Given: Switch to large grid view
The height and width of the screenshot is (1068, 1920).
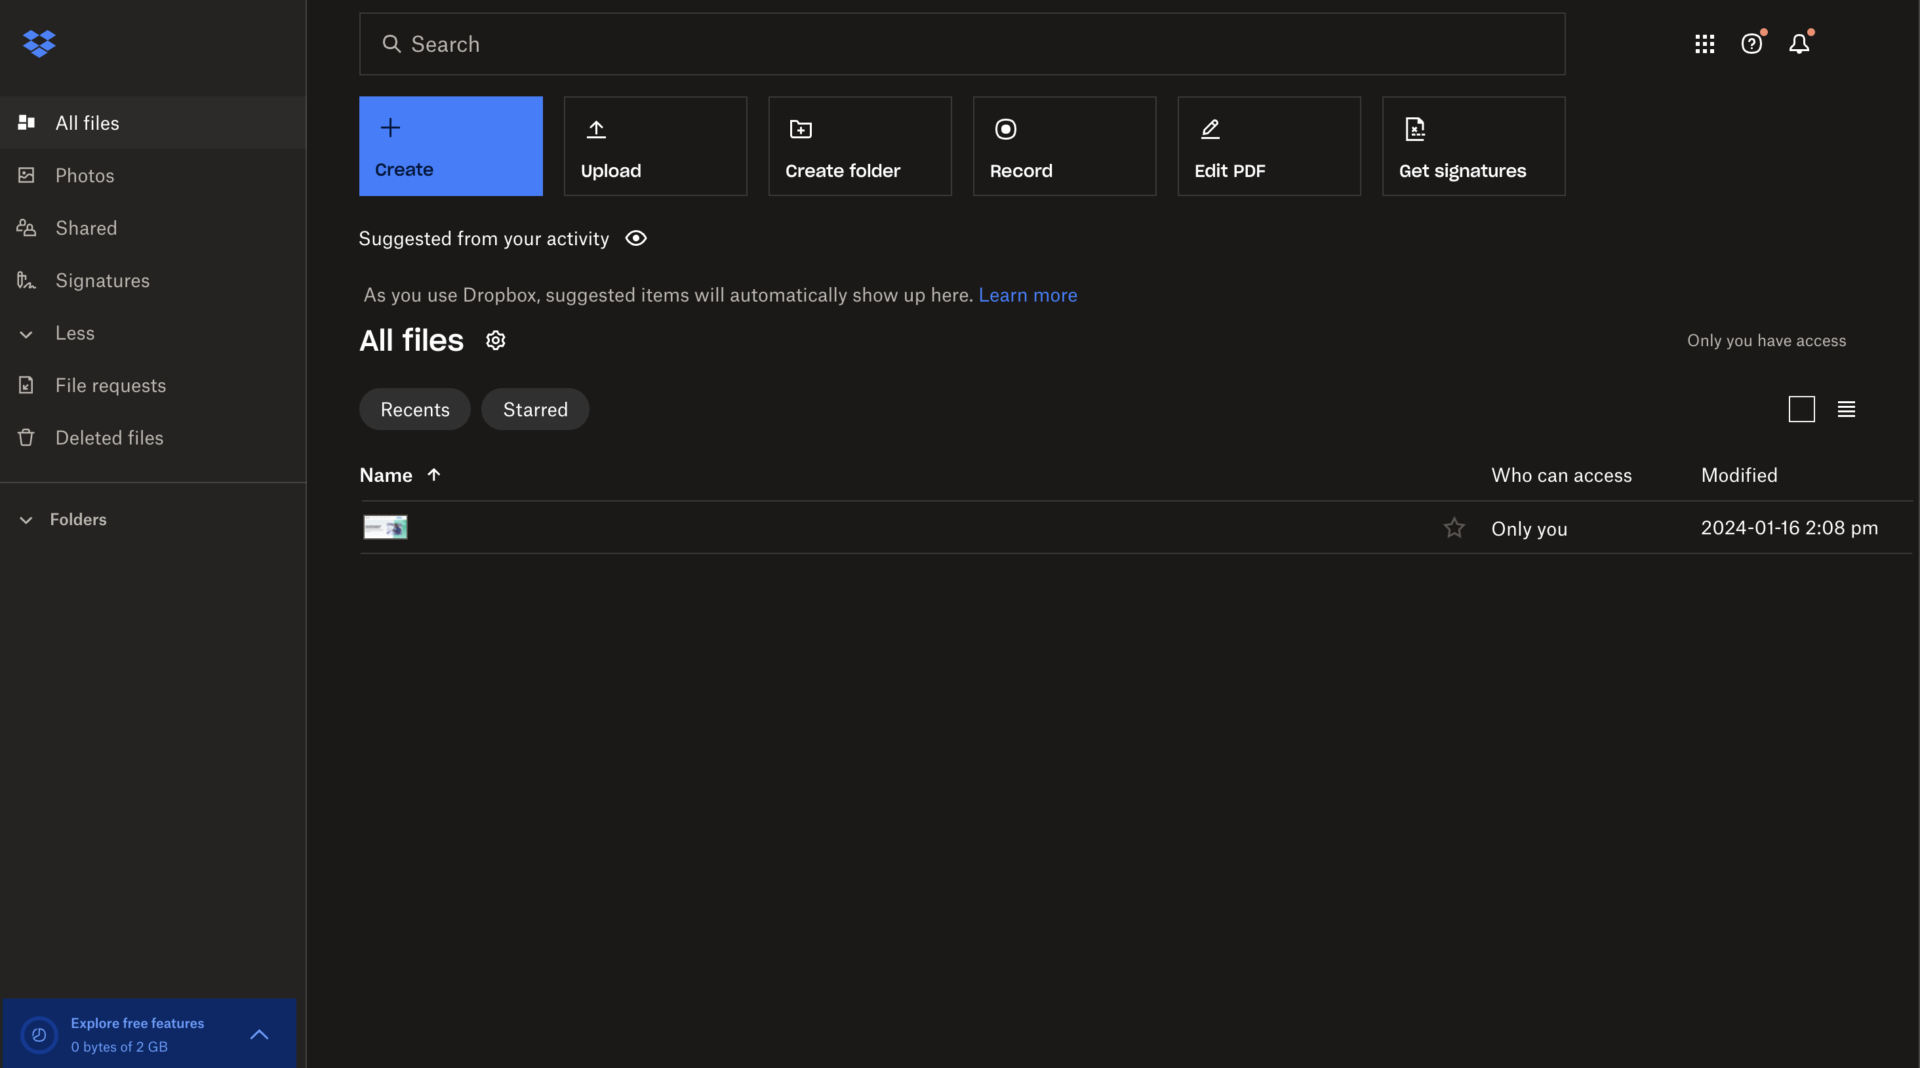Looking at the screenshot, I should click(x=1801, y=409).
